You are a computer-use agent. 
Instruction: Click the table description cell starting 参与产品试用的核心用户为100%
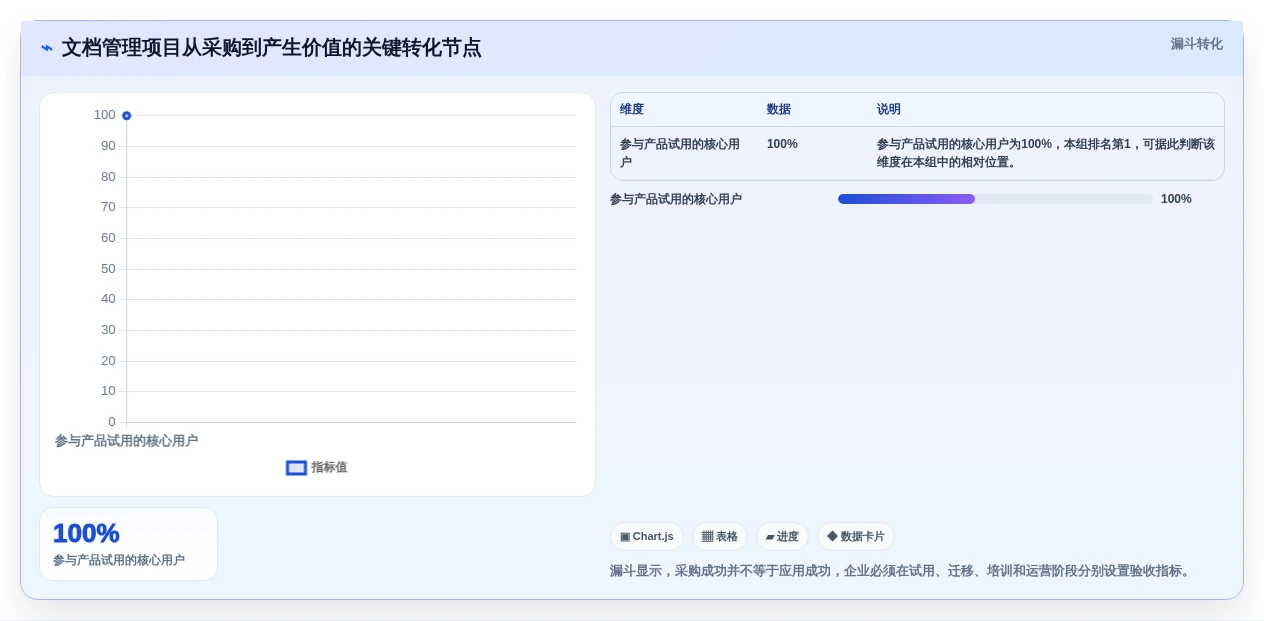click(1046, 153)
